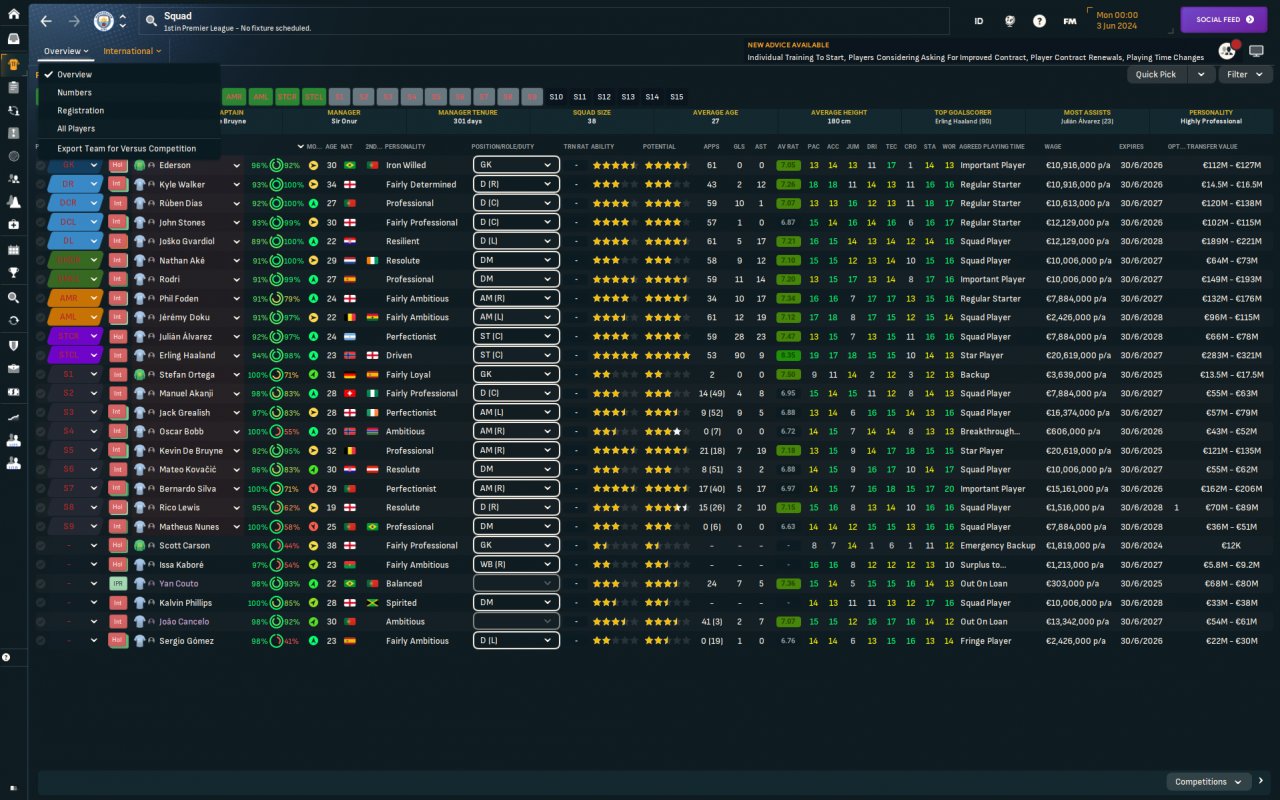Image resolution: width=1280 pixels, height=800 pixels.
Task: Click the Hol status button for Ederson
Action: click(118, 165)
